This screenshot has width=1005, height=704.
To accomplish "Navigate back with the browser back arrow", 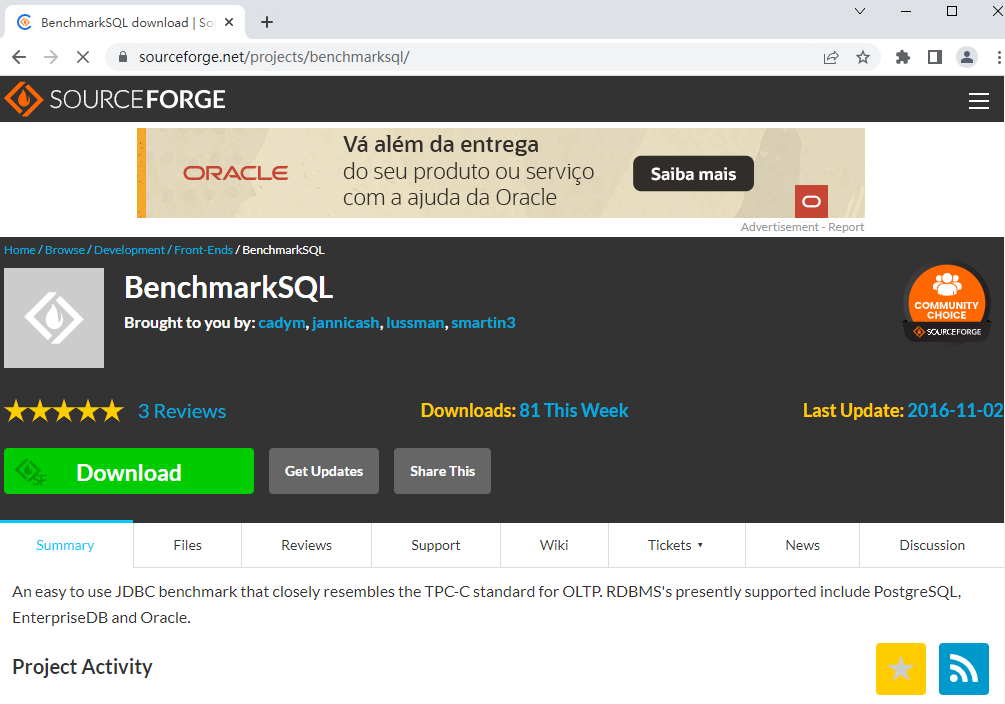I will [x=18, y=57].
